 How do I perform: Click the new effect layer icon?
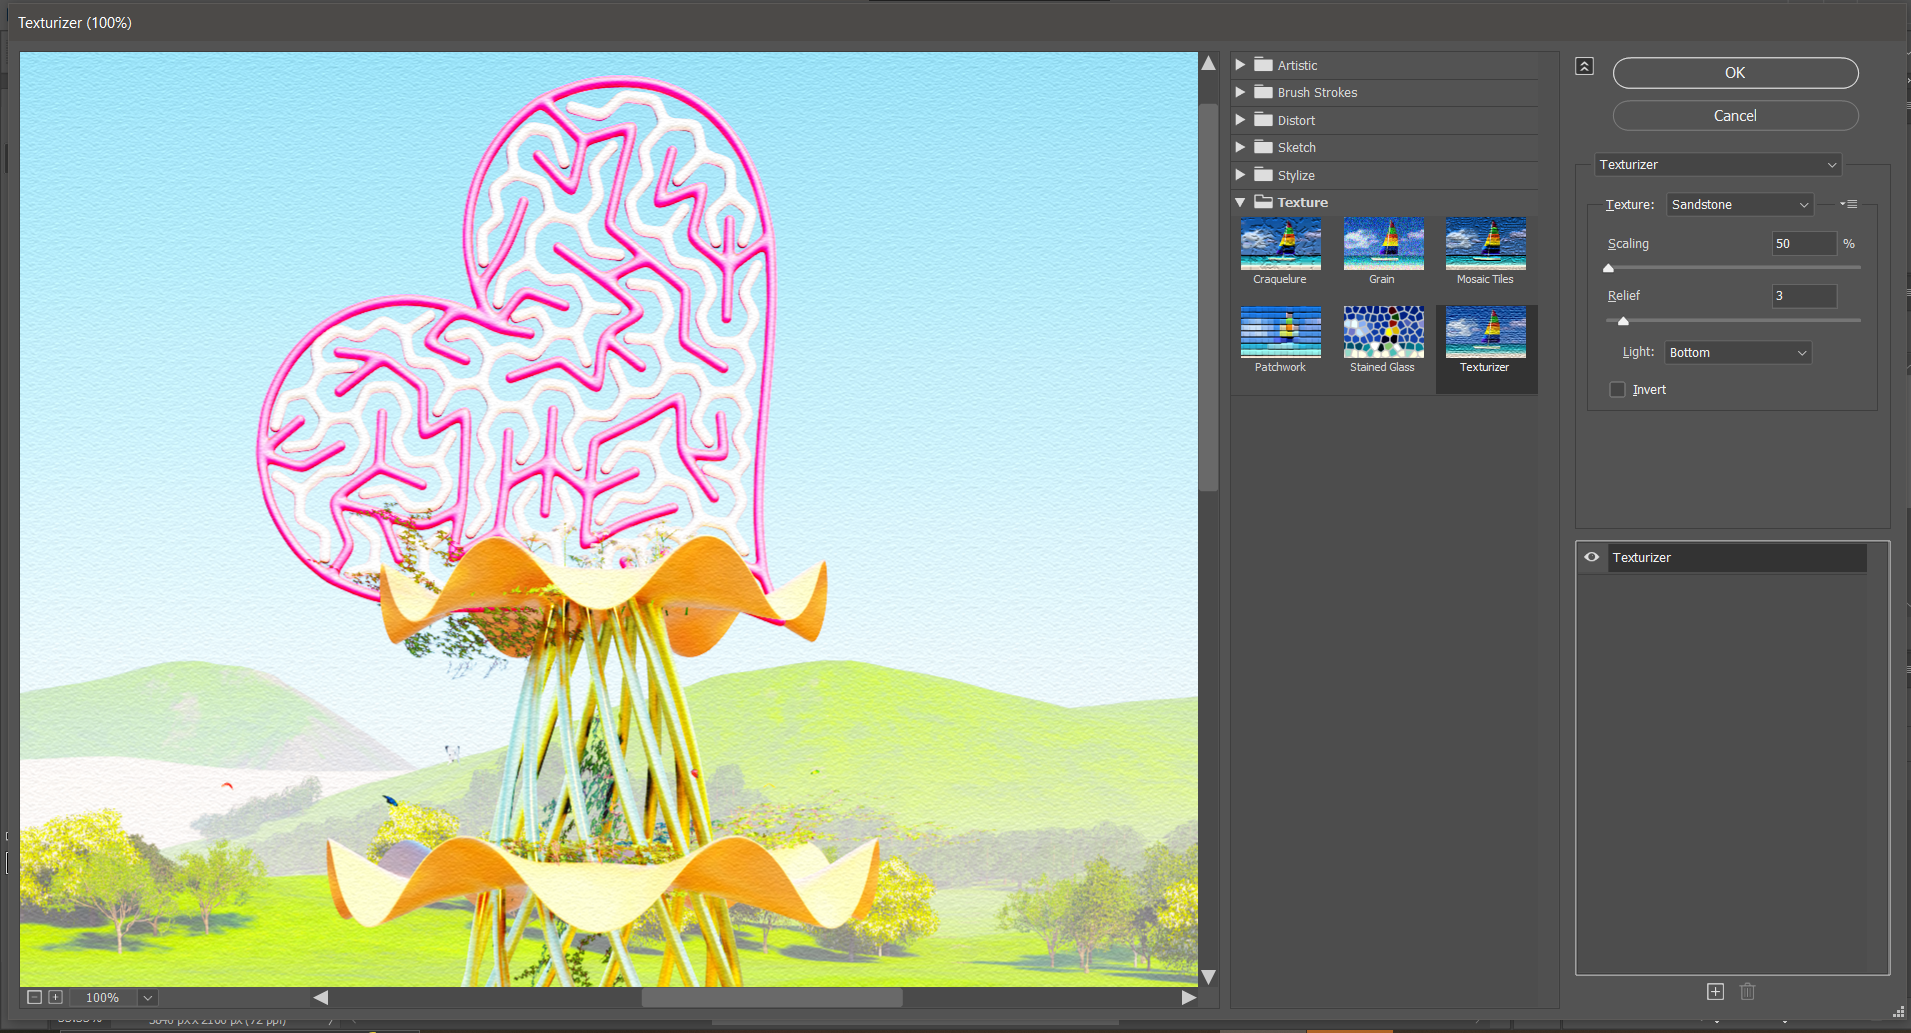click(x=1715, y=991)
